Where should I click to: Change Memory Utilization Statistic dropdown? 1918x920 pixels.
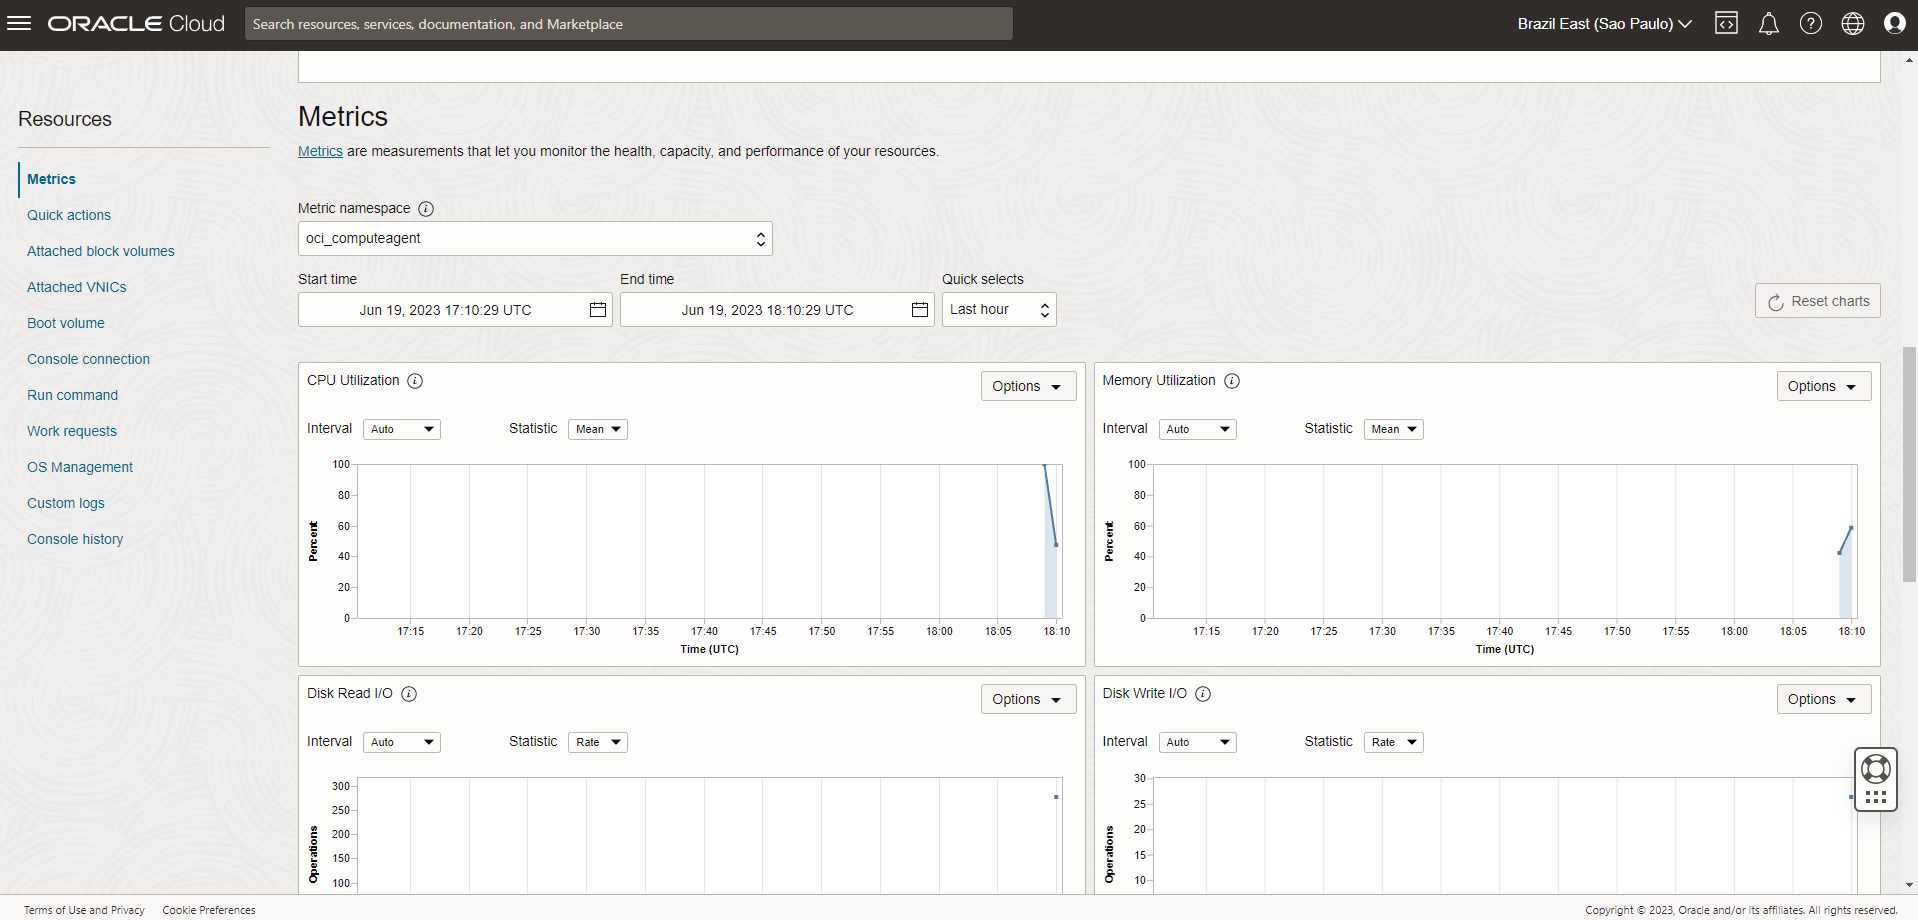[x=1393, y=429]
